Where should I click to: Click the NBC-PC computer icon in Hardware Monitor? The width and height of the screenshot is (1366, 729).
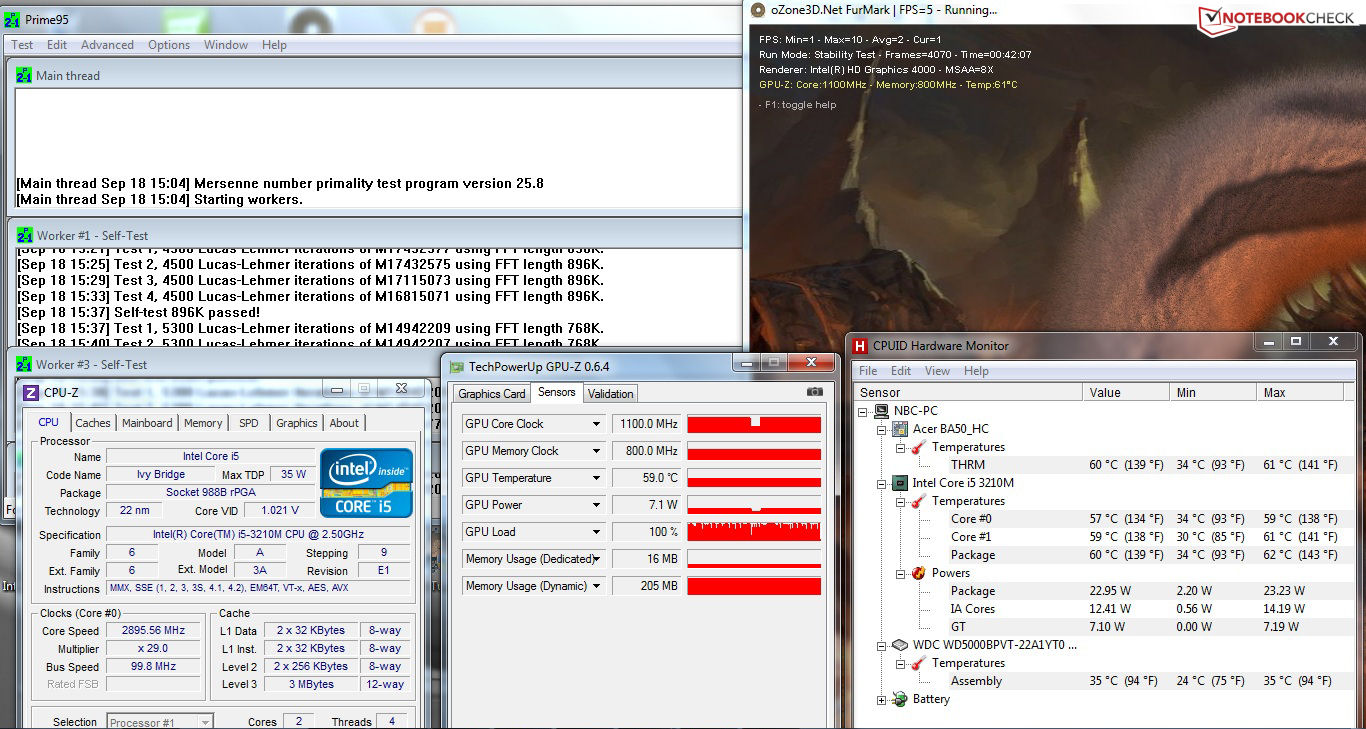pyautogui.click(x=882, y=411)
